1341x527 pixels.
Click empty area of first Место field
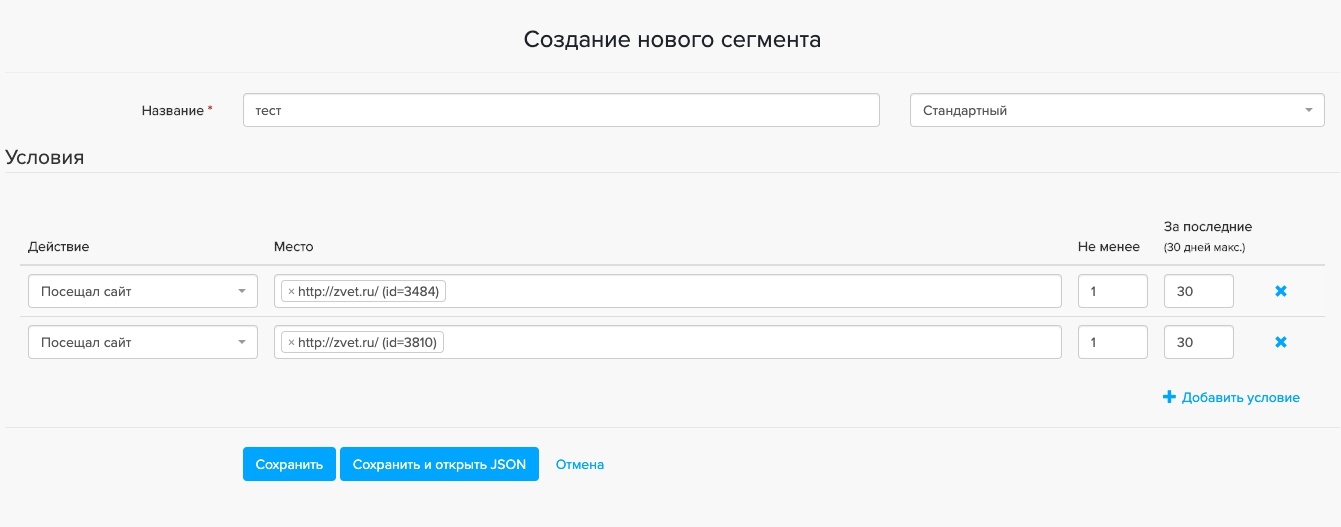click(x=750, y=292)
